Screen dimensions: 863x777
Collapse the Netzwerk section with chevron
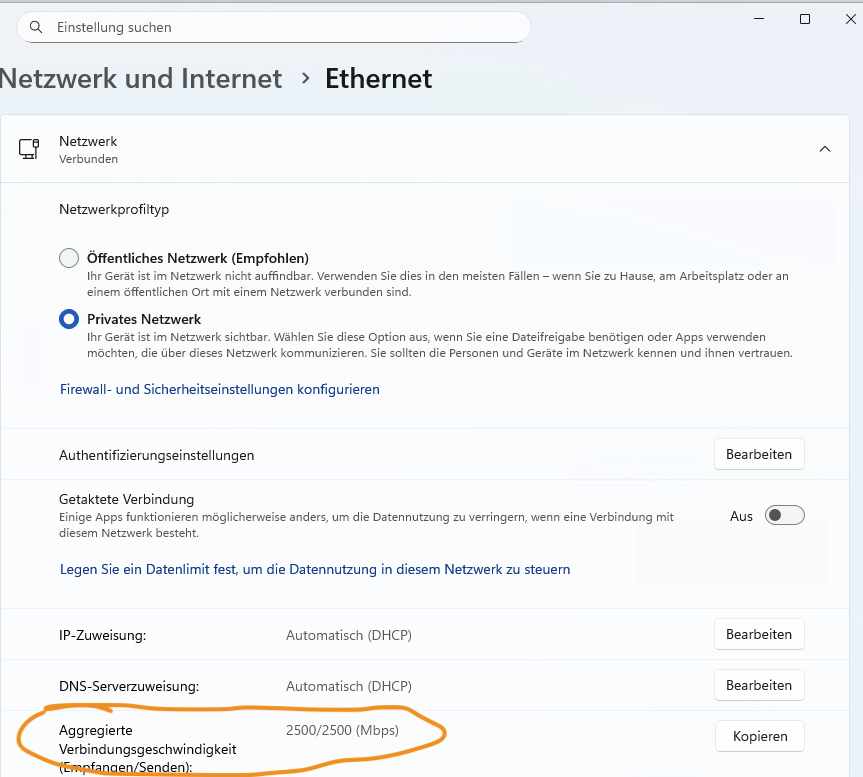(x=825, y=149)
